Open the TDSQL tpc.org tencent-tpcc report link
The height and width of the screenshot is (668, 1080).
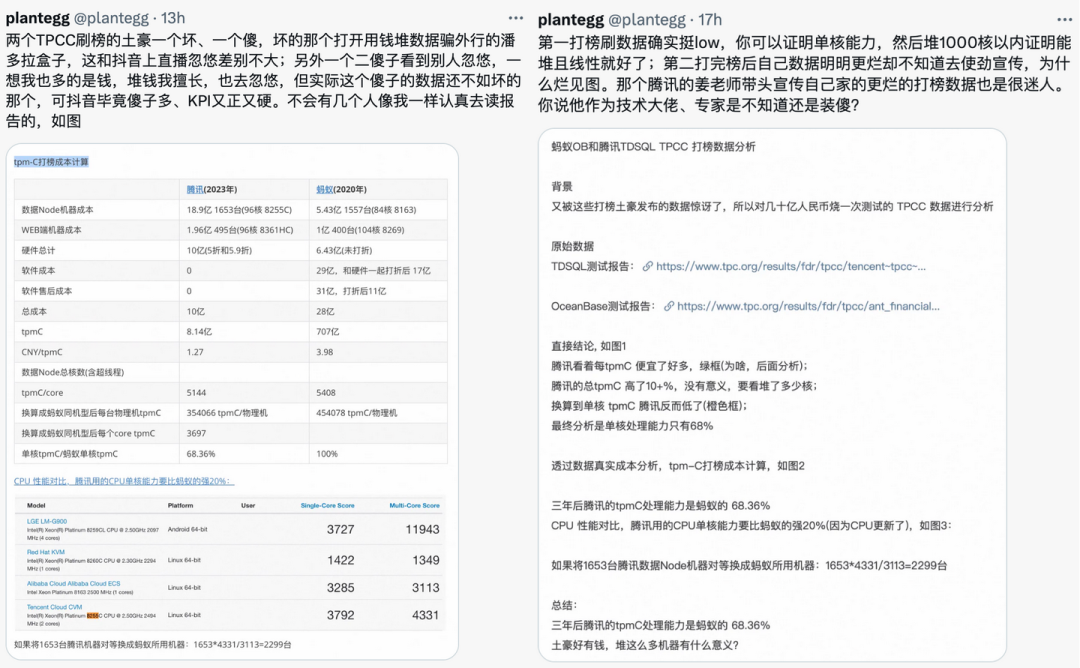click(791, 267)
